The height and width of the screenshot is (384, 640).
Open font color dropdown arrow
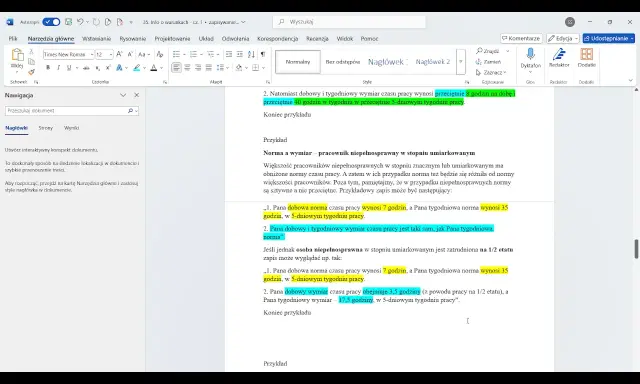162,68
